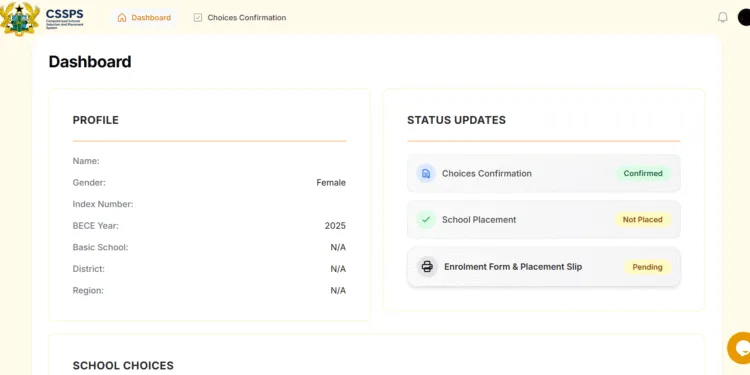Viewport: 750px width, 375px height.
Task: Click the Confirmed status badge
Action: click(643, 173)
